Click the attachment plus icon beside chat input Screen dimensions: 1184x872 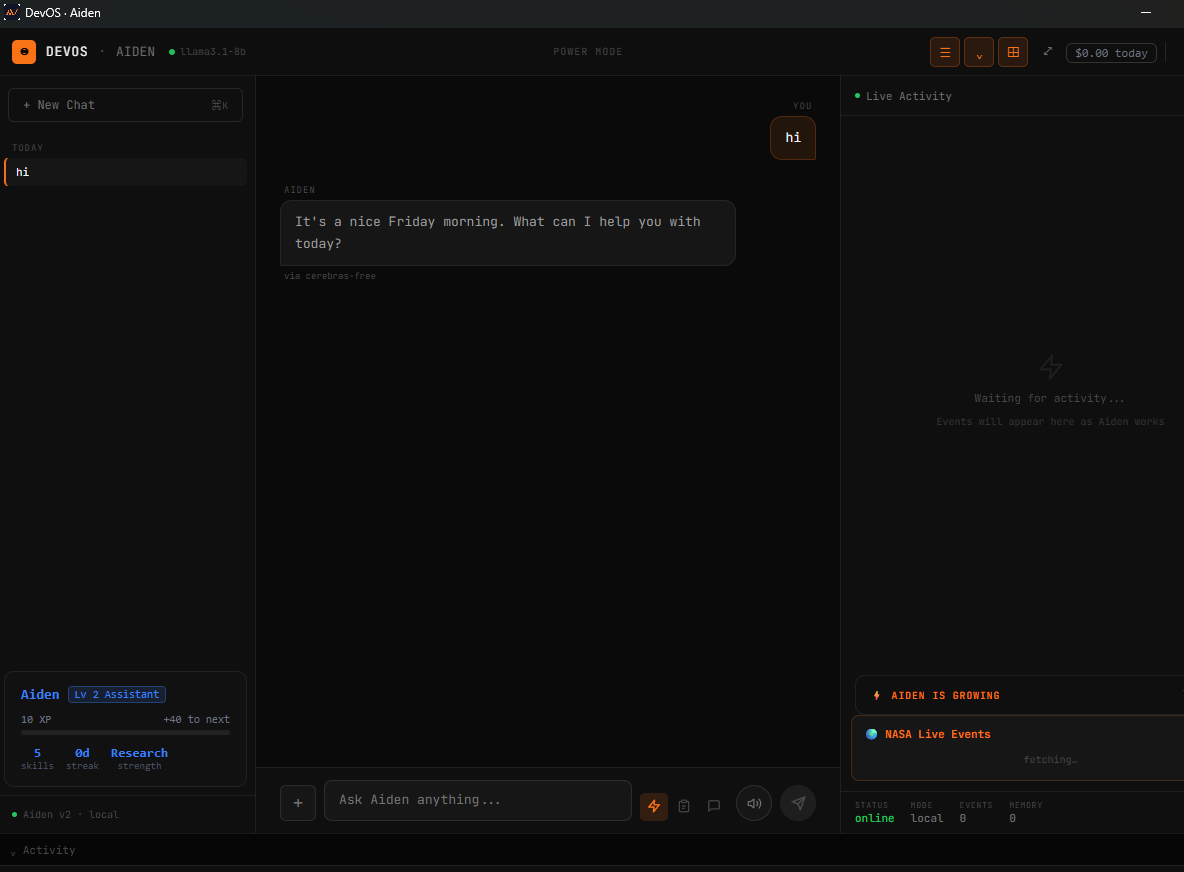297,801
